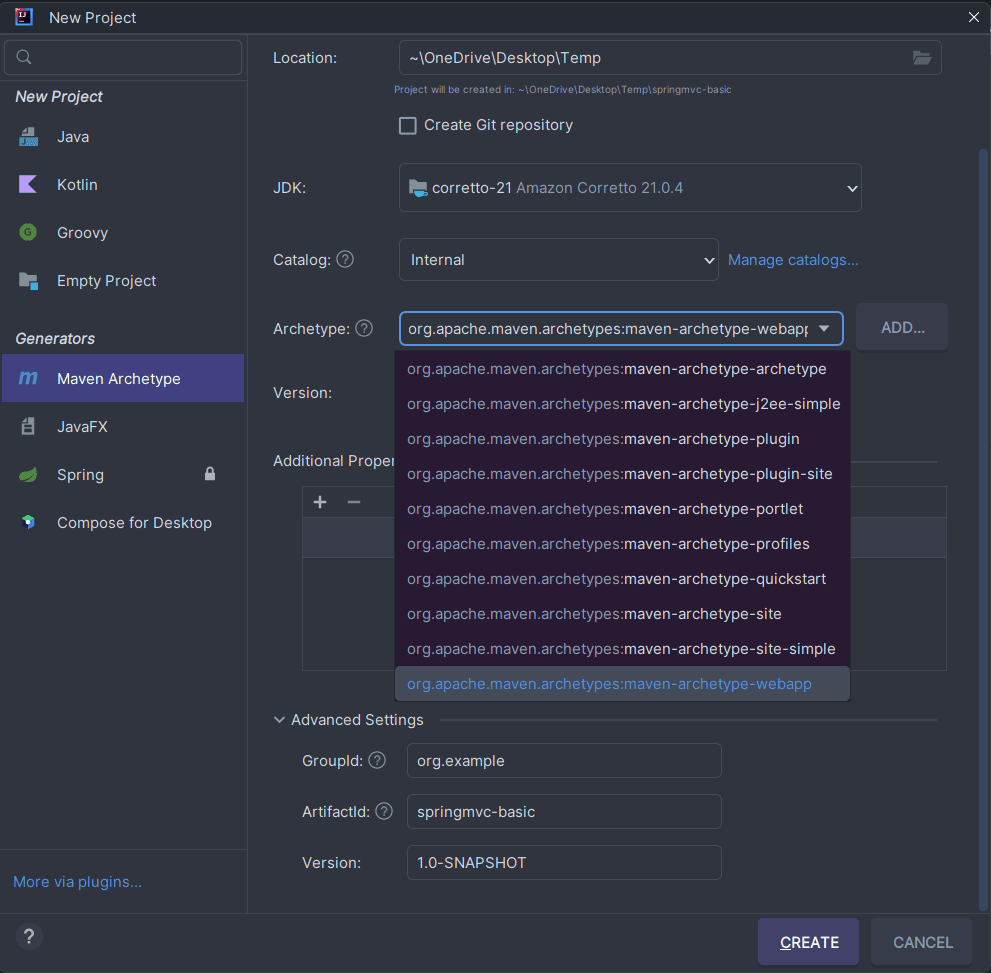
Task: Click the Compose for Desktop icon
Action: (28, 523)
